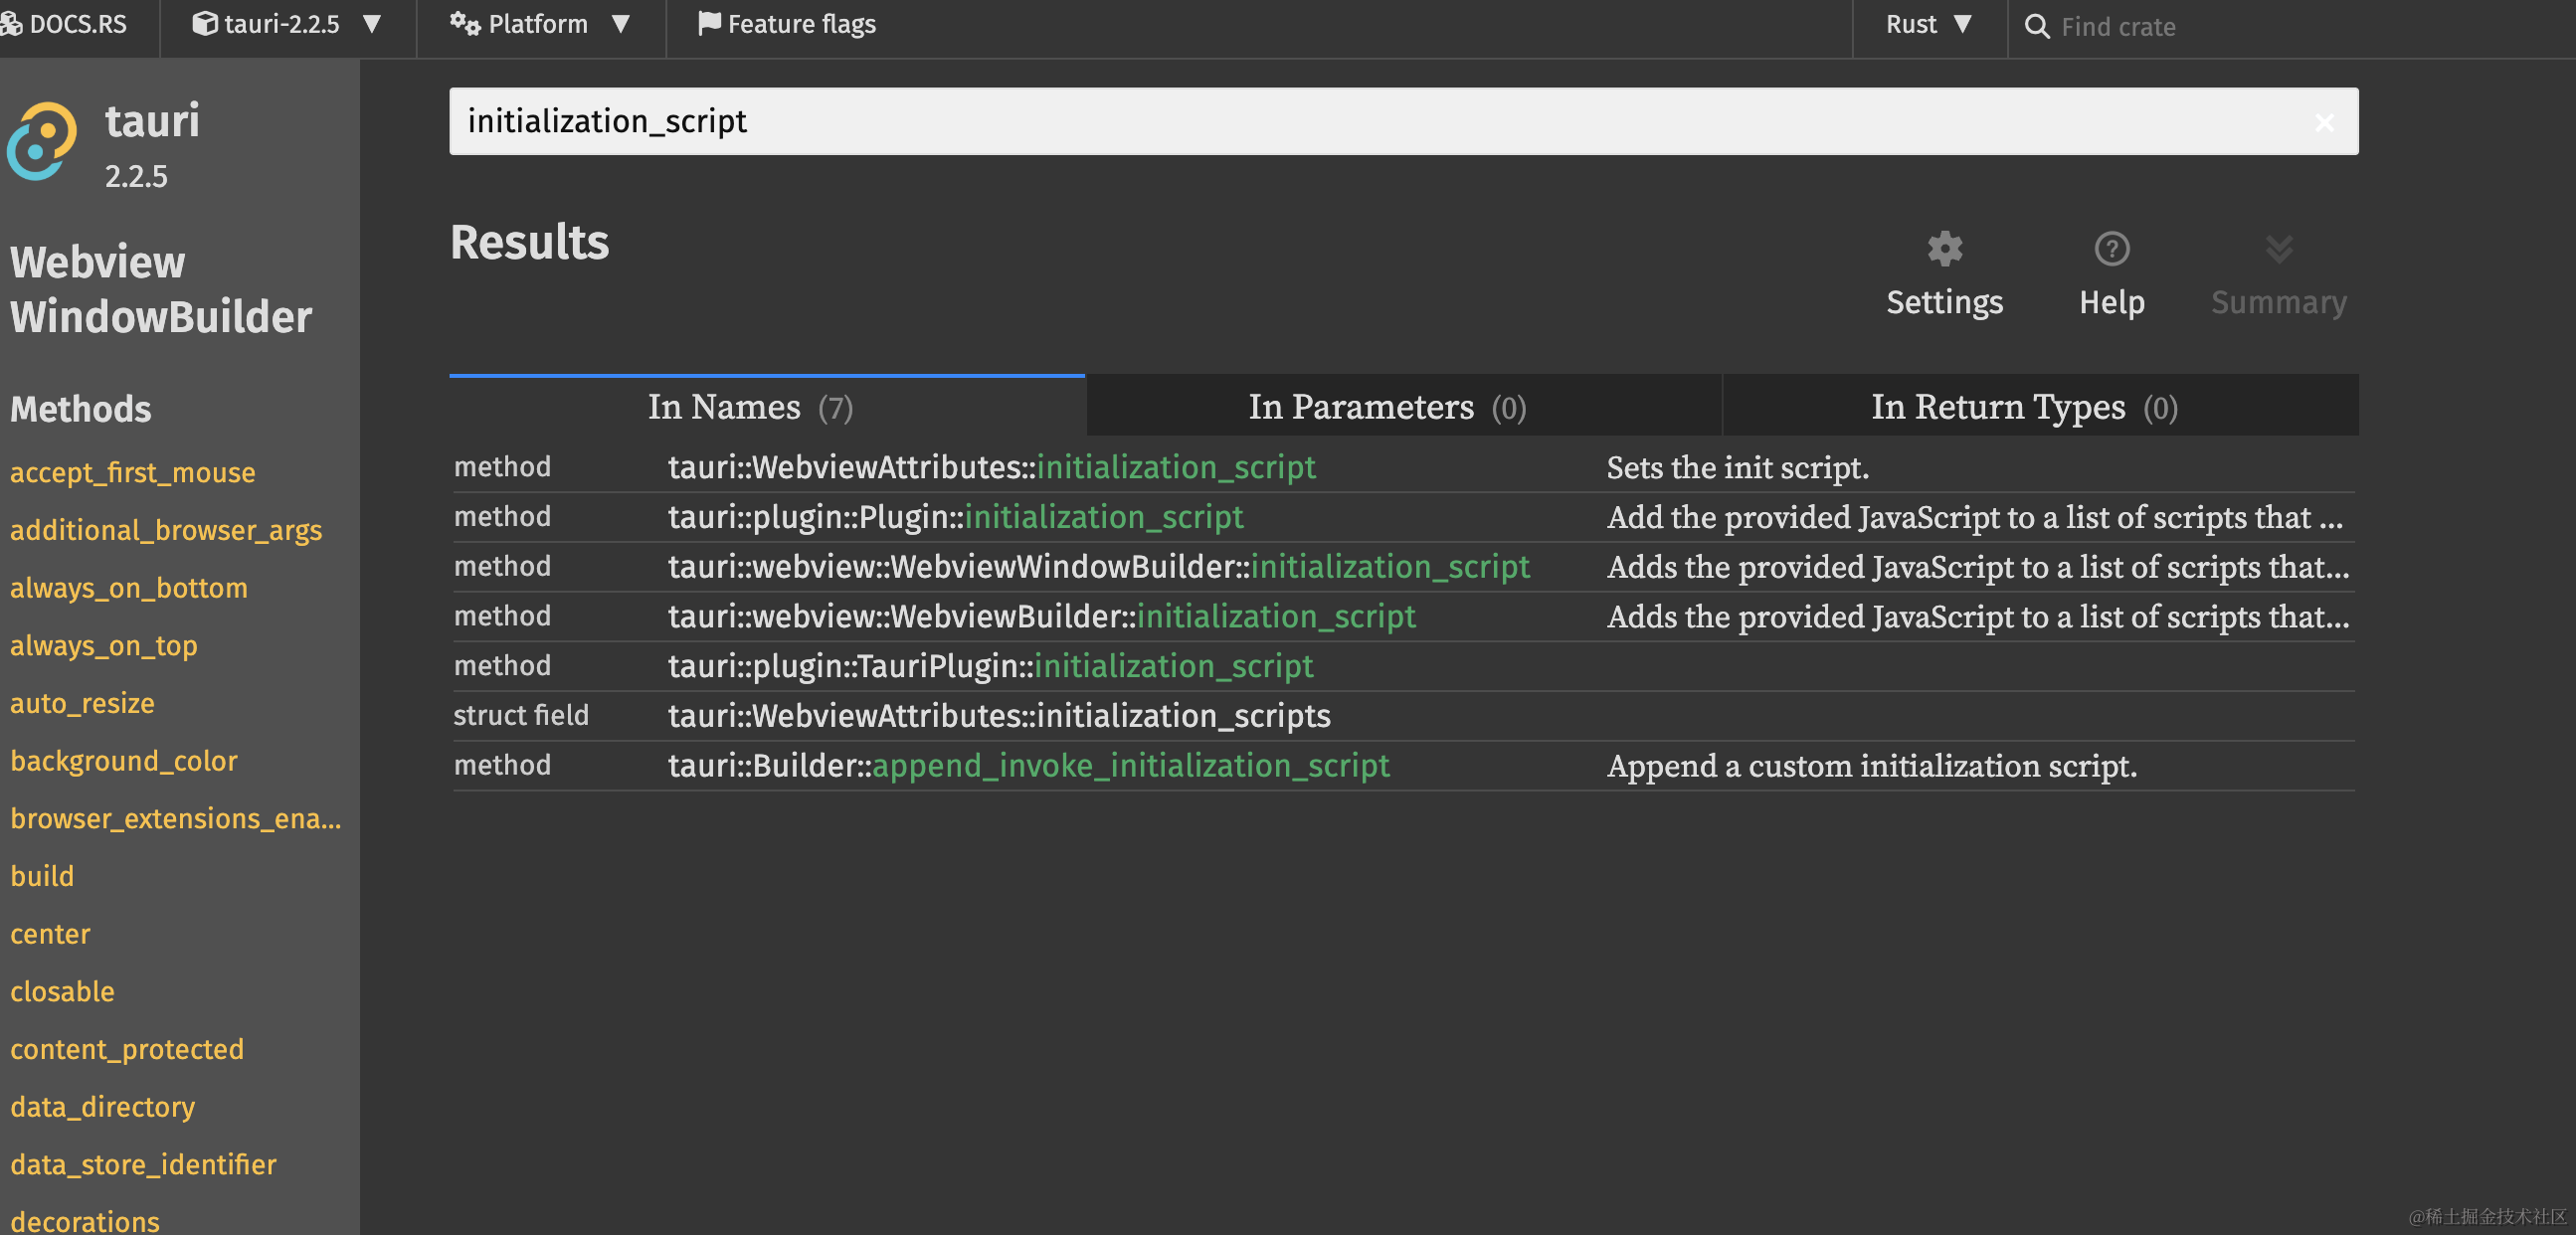Click the tauri logo icon
This screenshot has height=1235, width=2576.
42,141
